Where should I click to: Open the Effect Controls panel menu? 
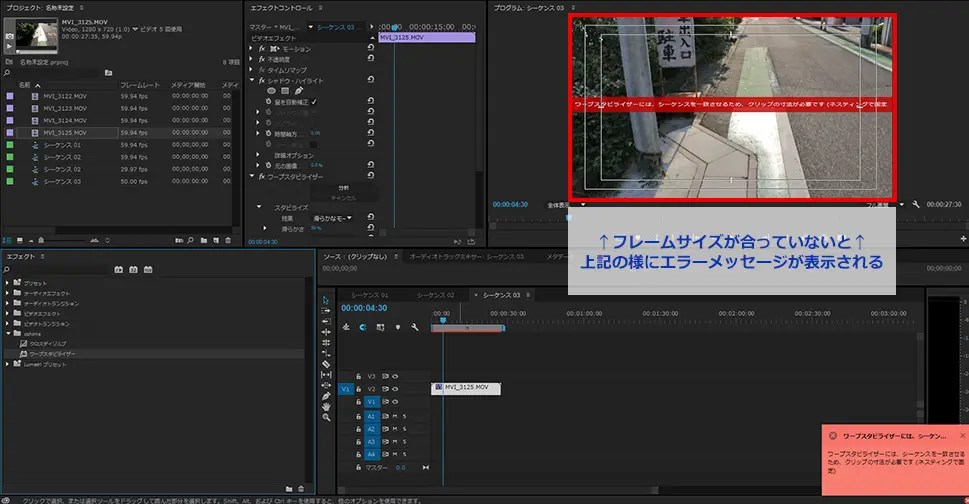click(320, 8)
